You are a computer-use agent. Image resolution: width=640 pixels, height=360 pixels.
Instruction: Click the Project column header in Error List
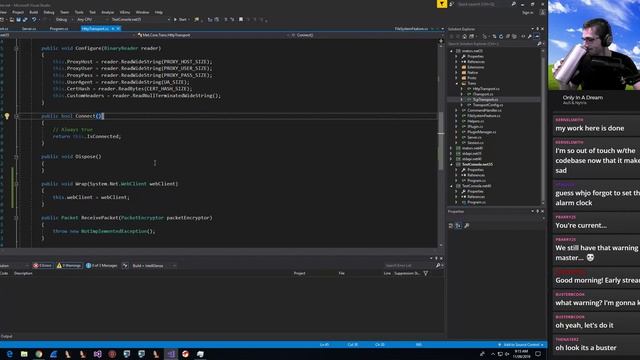point(299,273)
